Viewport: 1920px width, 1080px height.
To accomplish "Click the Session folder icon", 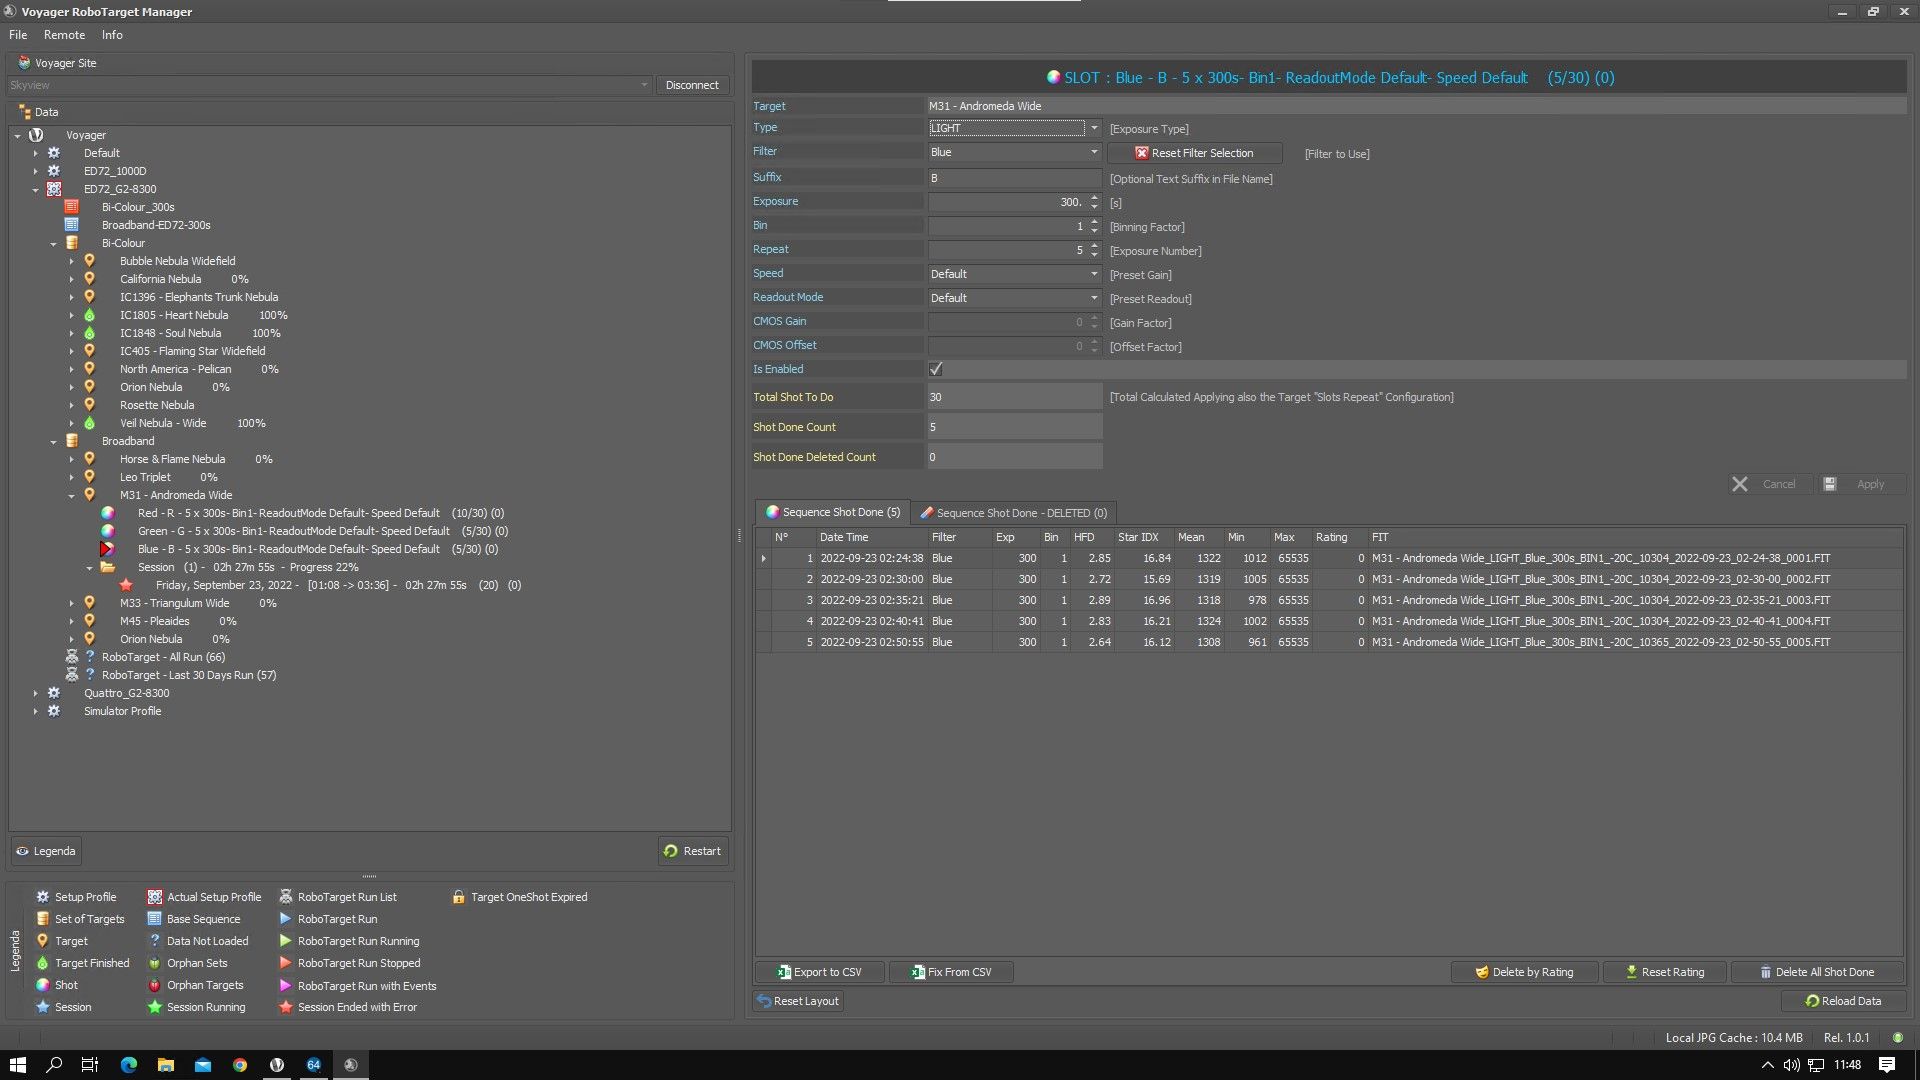I will [x=108, y=567].
